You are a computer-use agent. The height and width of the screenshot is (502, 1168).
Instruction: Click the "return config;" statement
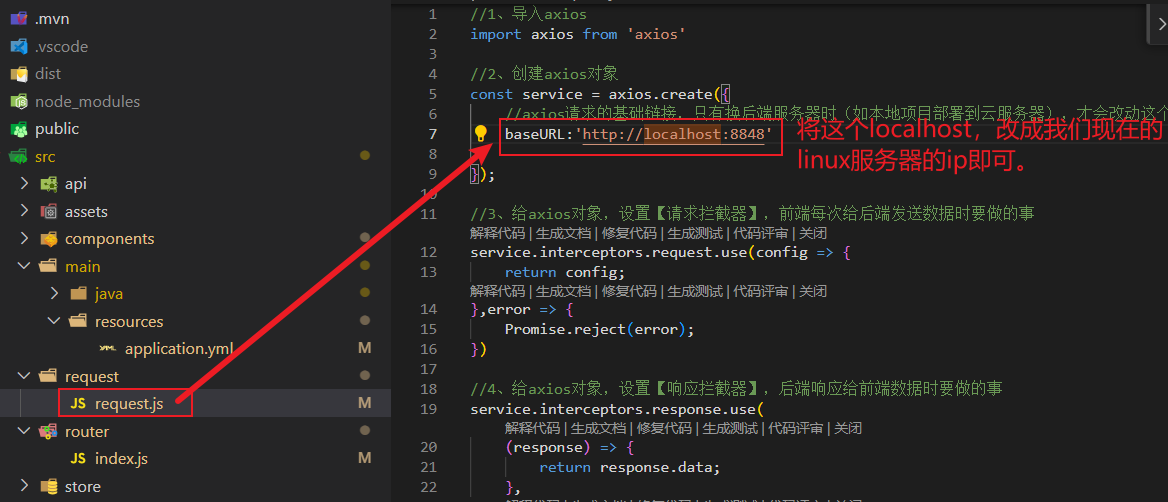tap(565, 272)
